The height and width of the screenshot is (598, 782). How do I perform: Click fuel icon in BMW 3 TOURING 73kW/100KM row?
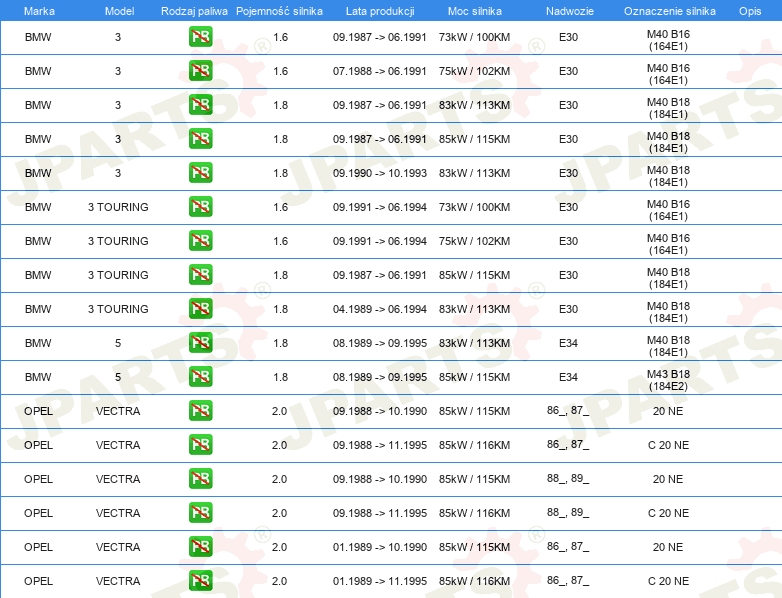click(x=200, y=206)
